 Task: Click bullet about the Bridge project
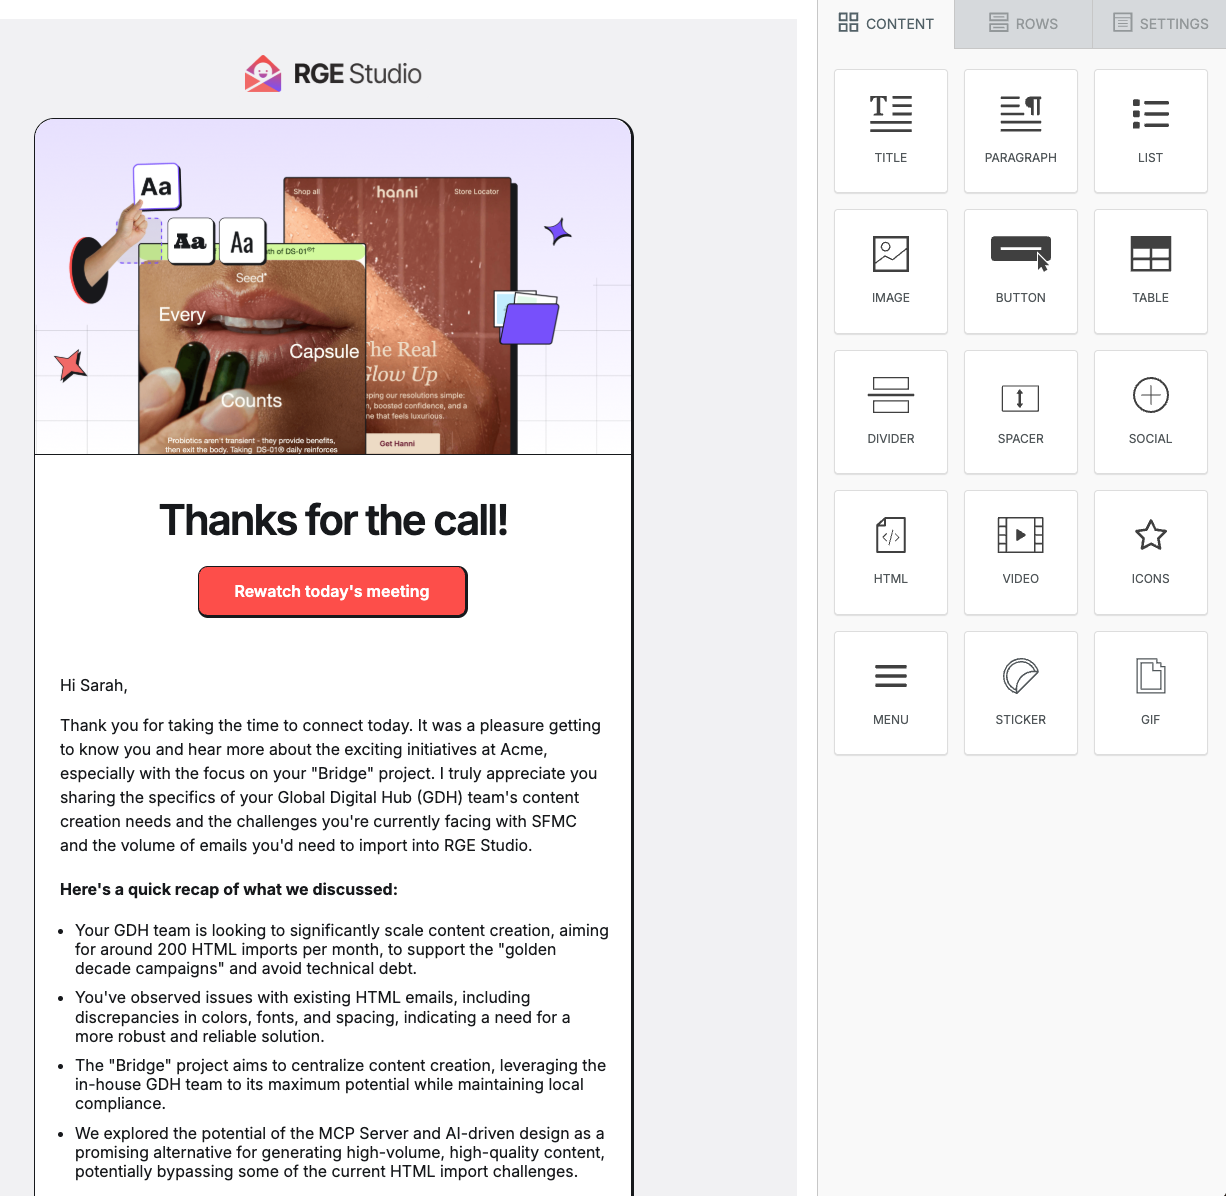(341, 1084)
